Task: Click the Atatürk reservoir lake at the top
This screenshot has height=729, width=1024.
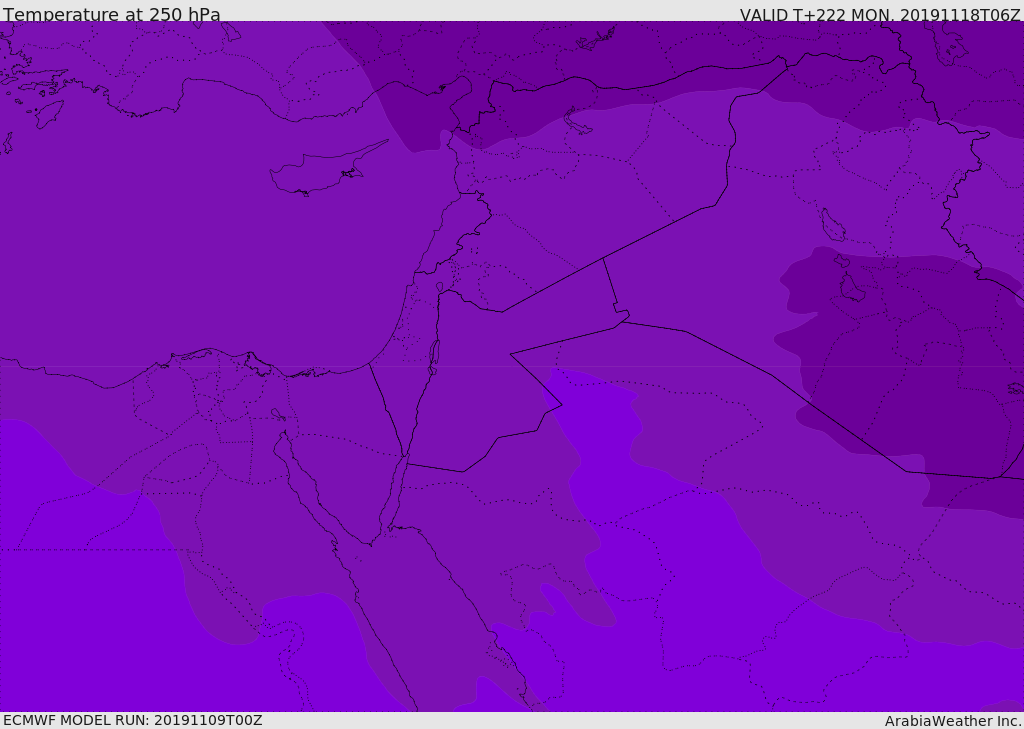Action: [596, 37]
